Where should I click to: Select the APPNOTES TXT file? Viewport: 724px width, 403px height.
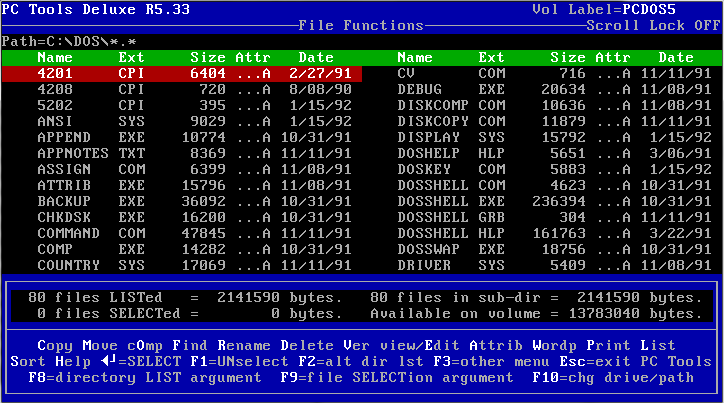tap(182, 153)
